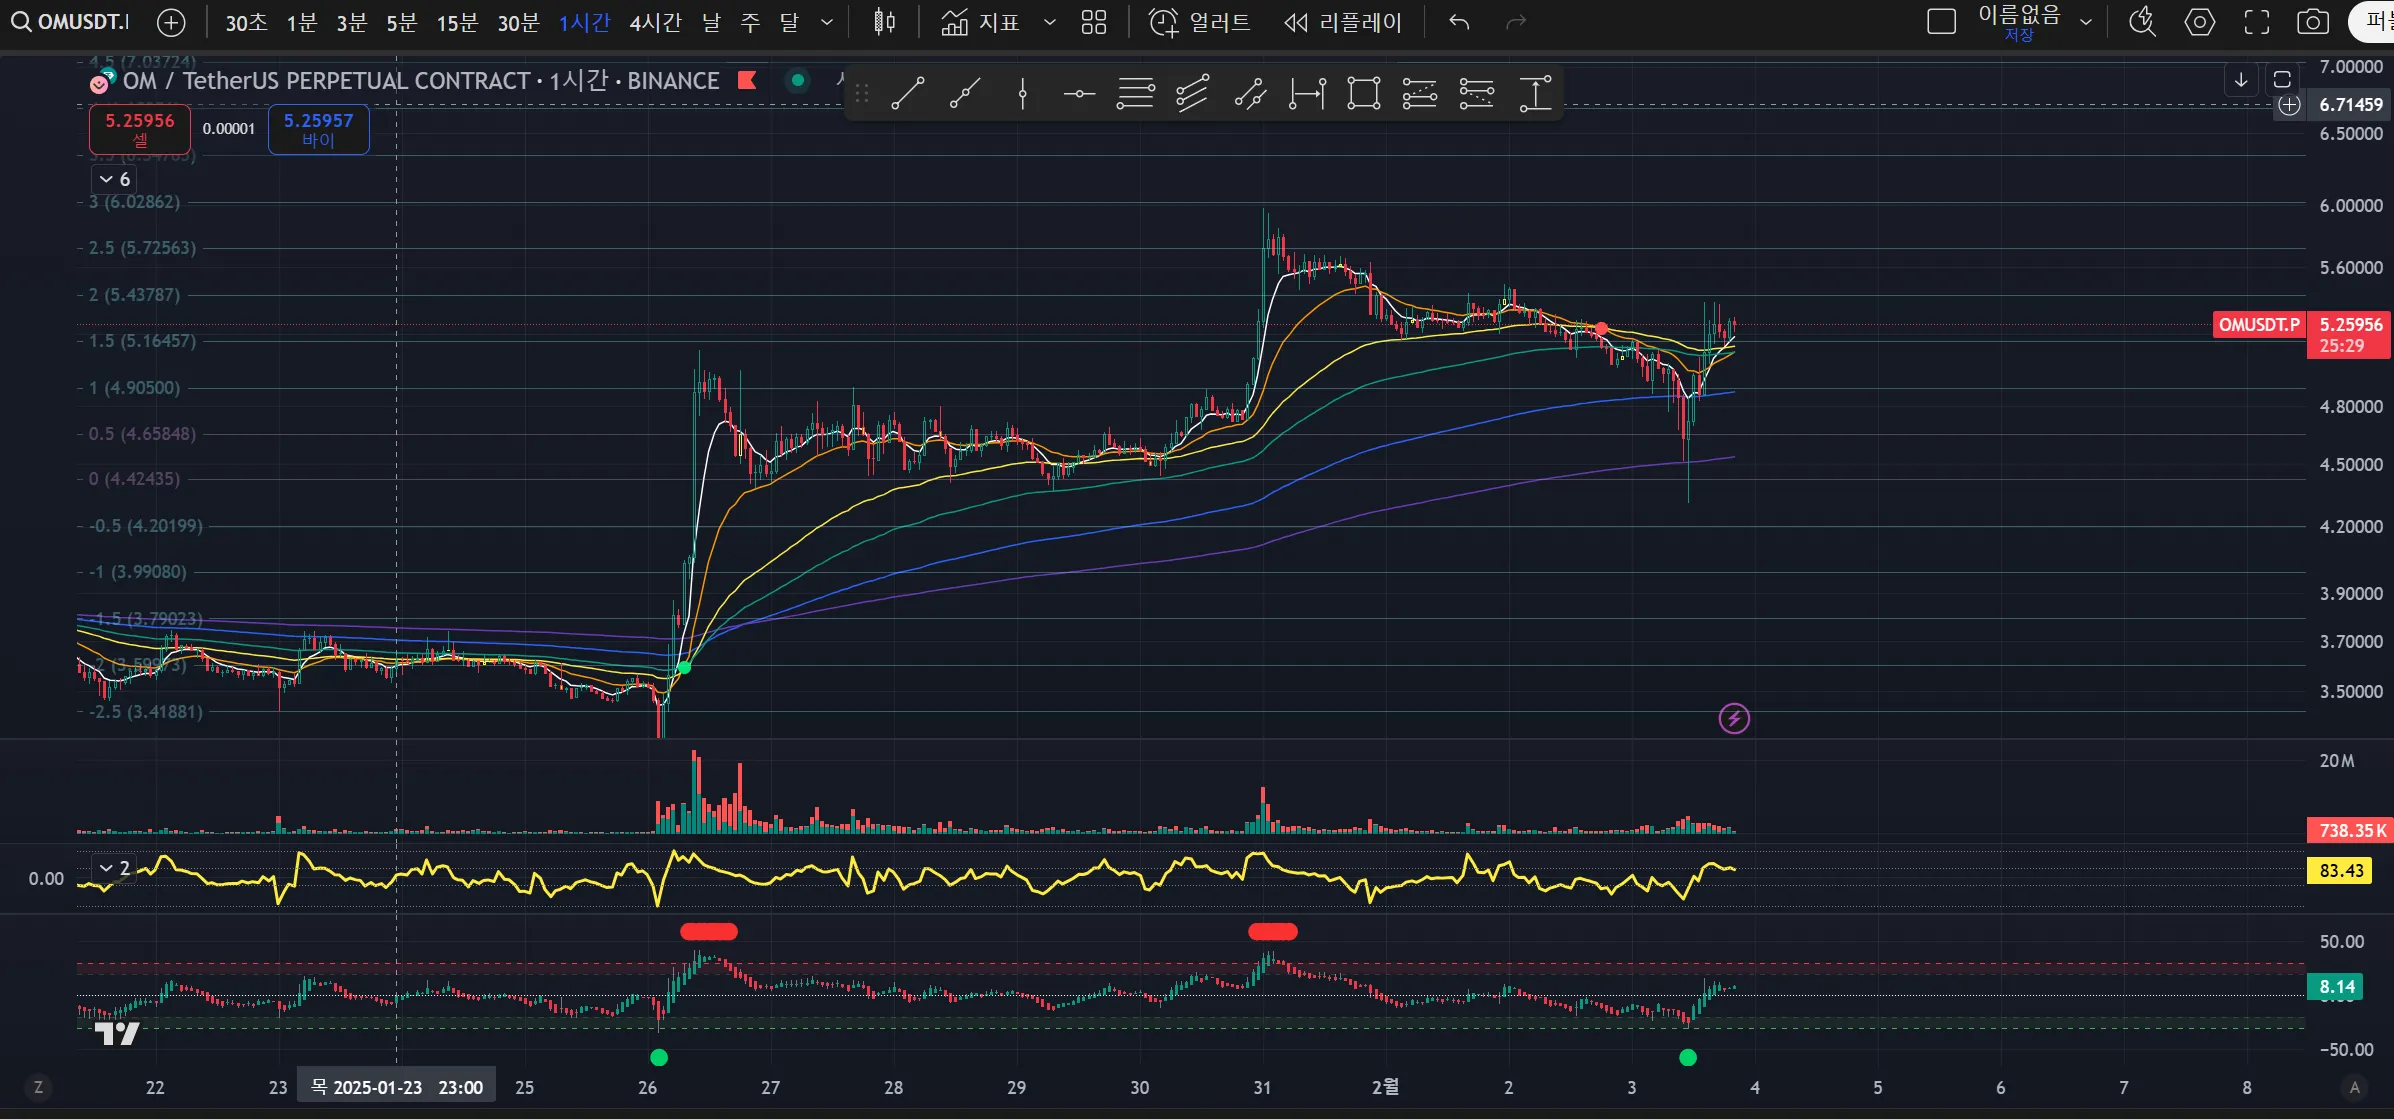This screenshot has height=1119, width=2394.
Task: Take a chart snapshot with camera icon
Action: click(2313, 22)
